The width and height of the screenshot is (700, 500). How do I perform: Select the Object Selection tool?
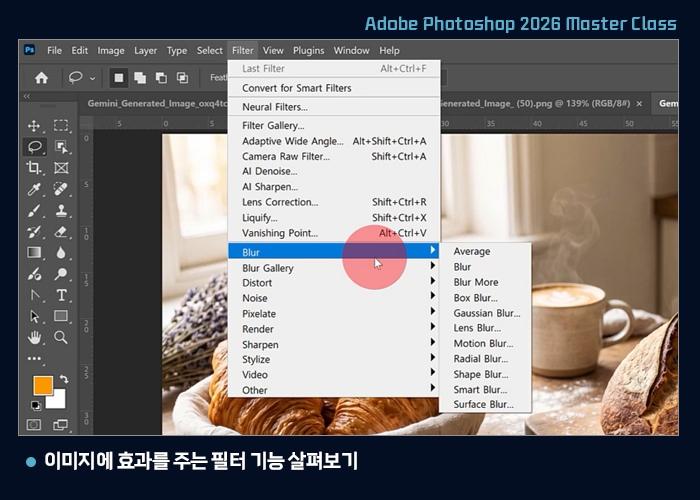point(61,147)
